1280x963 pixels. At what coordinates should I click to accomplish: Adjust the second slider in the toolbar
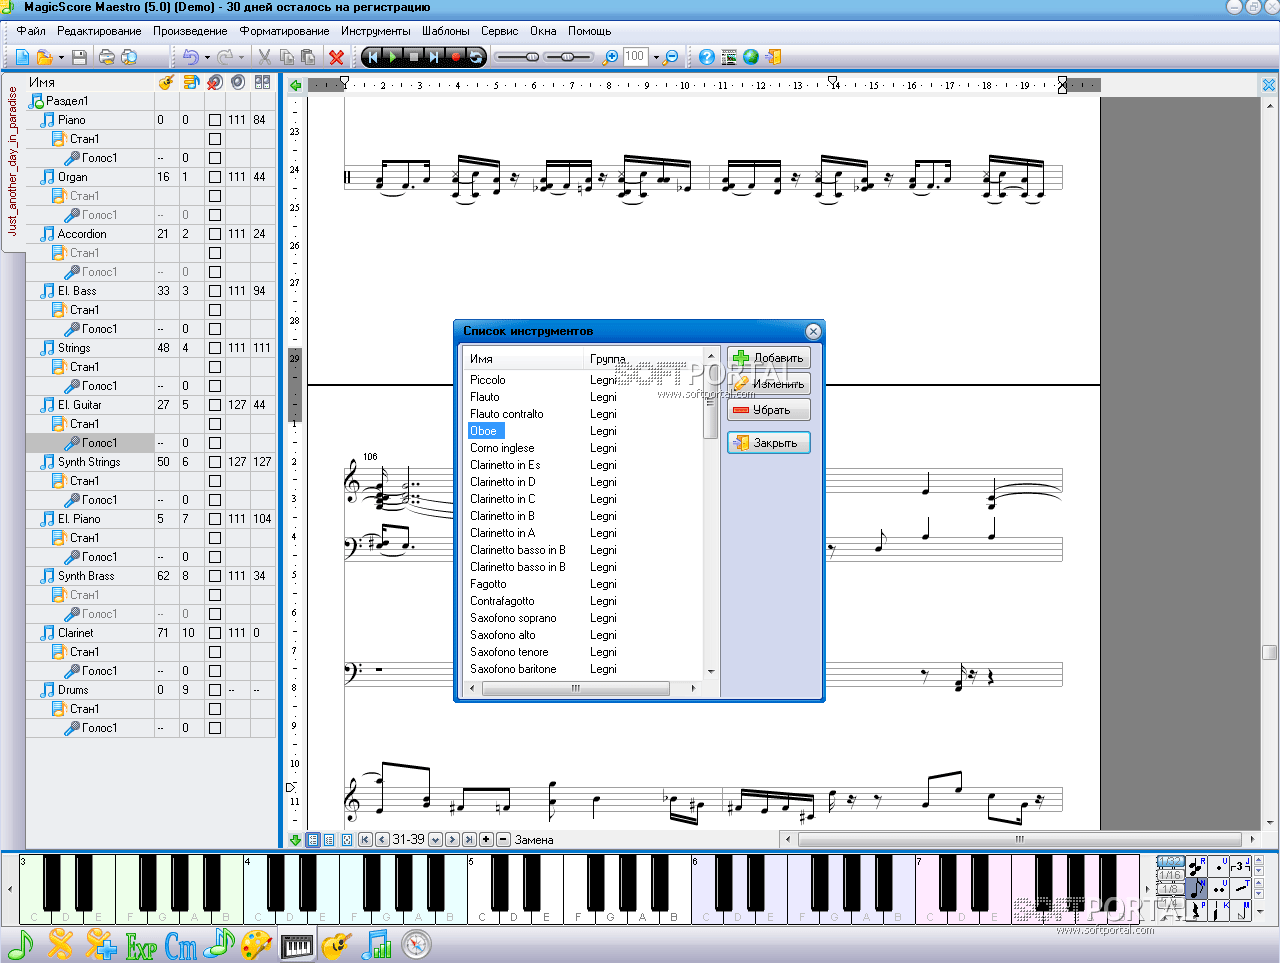568,57
